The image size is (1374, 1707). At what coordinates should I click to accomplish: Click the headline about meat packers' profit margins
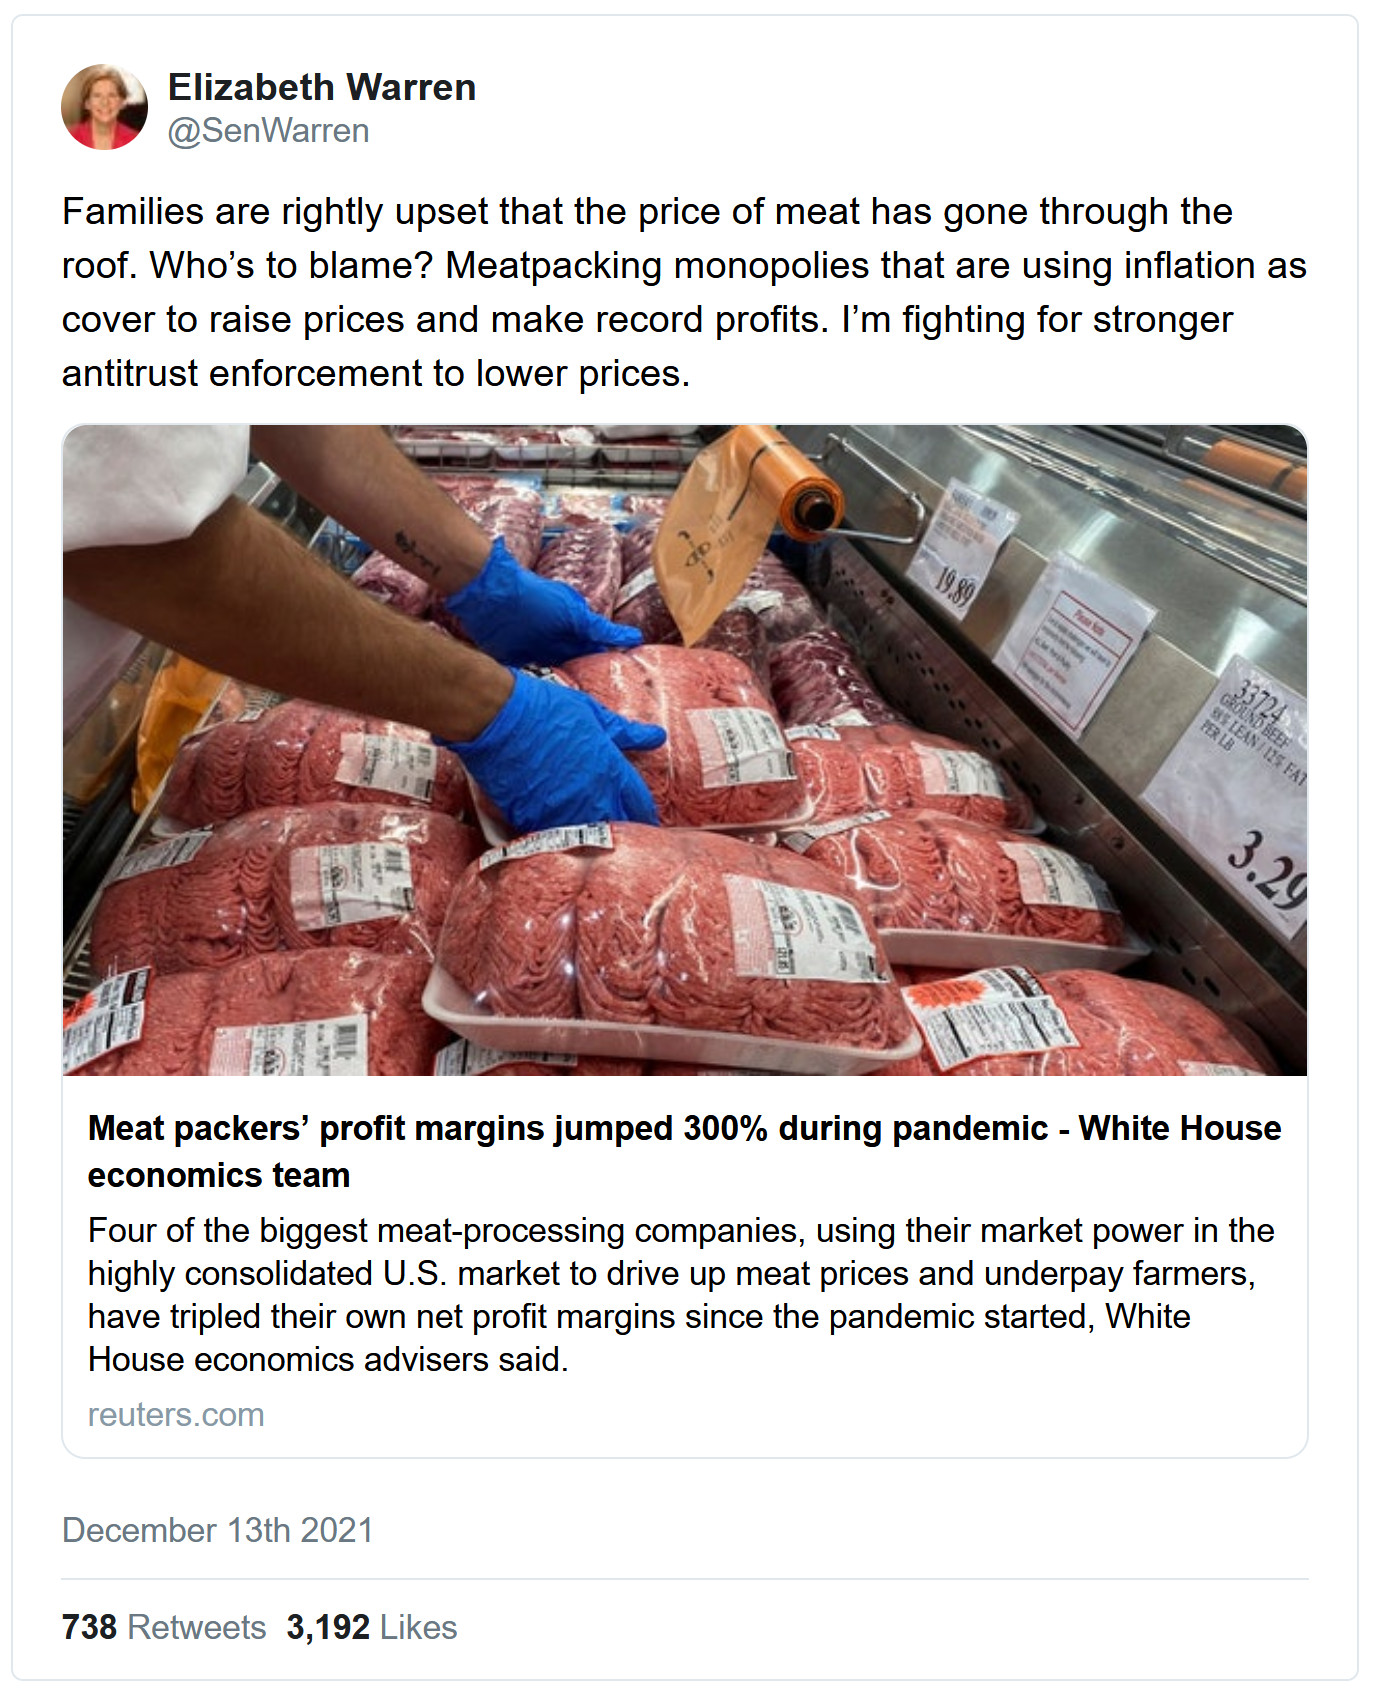click(x=684, y=1151)
